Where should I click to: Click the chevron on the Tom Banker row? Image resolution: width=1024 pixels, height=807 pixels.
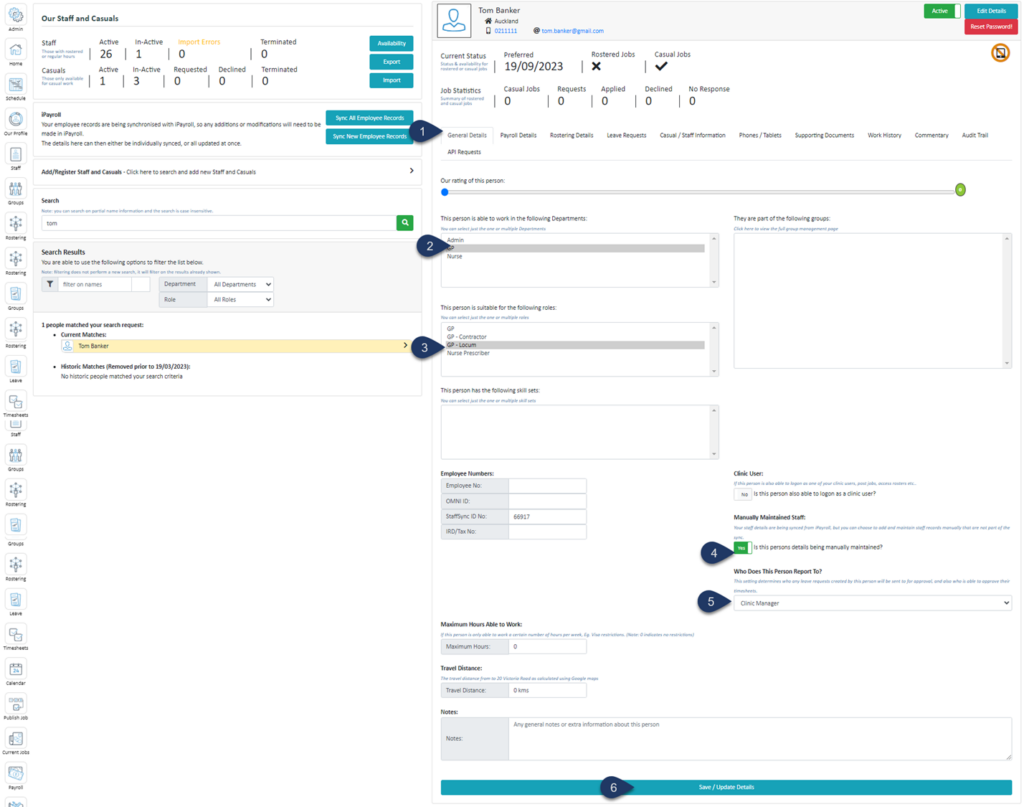[406, 345]
